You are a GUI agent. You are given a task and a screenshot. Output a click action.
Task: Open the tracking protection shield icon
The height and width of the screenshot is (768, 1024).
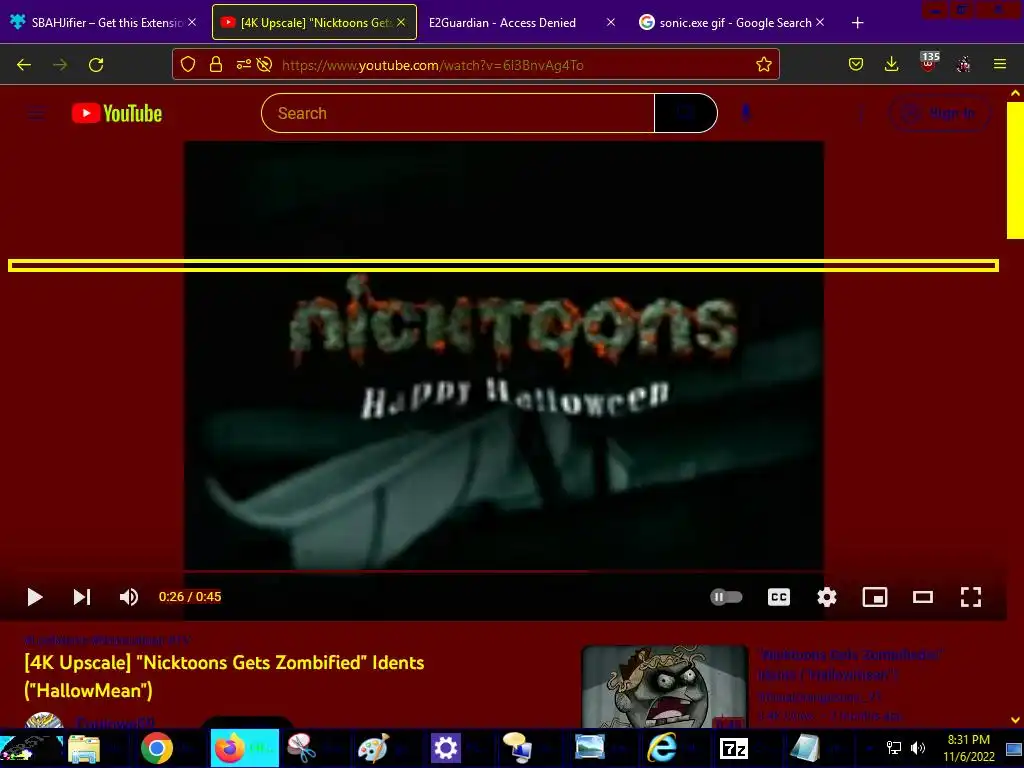[x=188, y=64]
